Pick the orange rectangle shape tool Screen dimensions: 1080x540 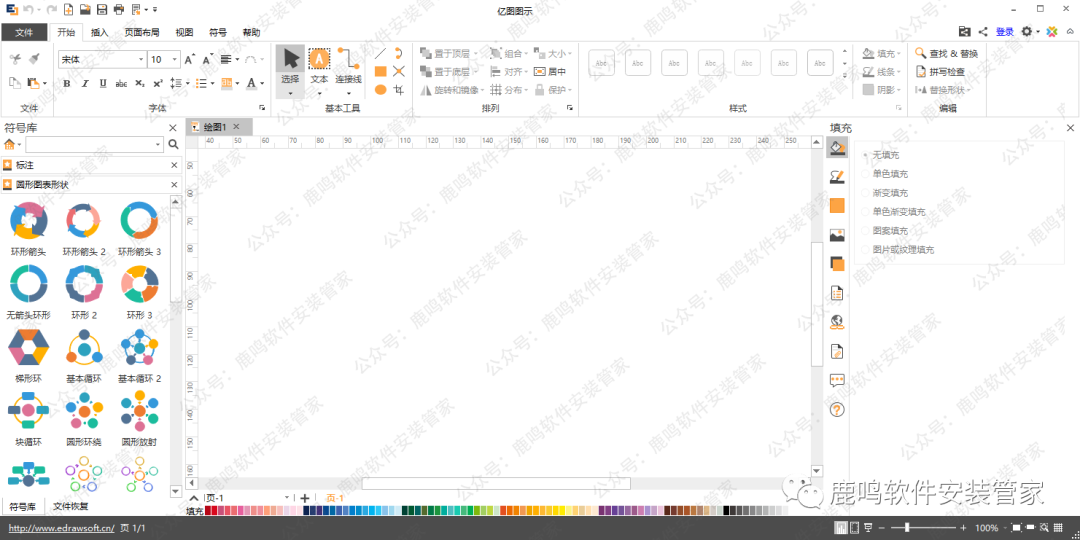click(380, 71)
